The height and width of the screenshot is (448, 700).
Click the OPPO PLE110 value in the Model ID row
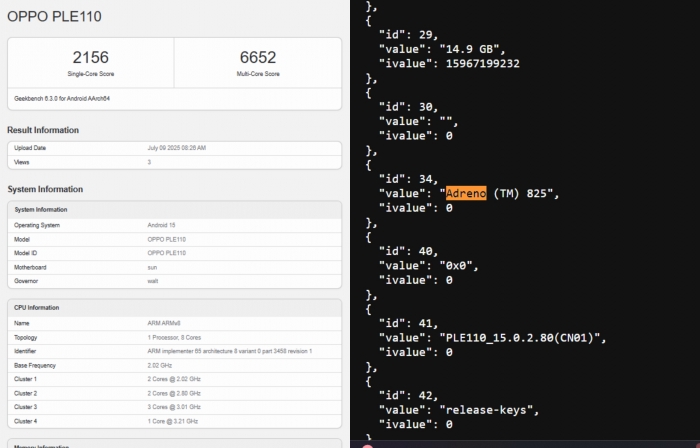[x=167, y=253]
